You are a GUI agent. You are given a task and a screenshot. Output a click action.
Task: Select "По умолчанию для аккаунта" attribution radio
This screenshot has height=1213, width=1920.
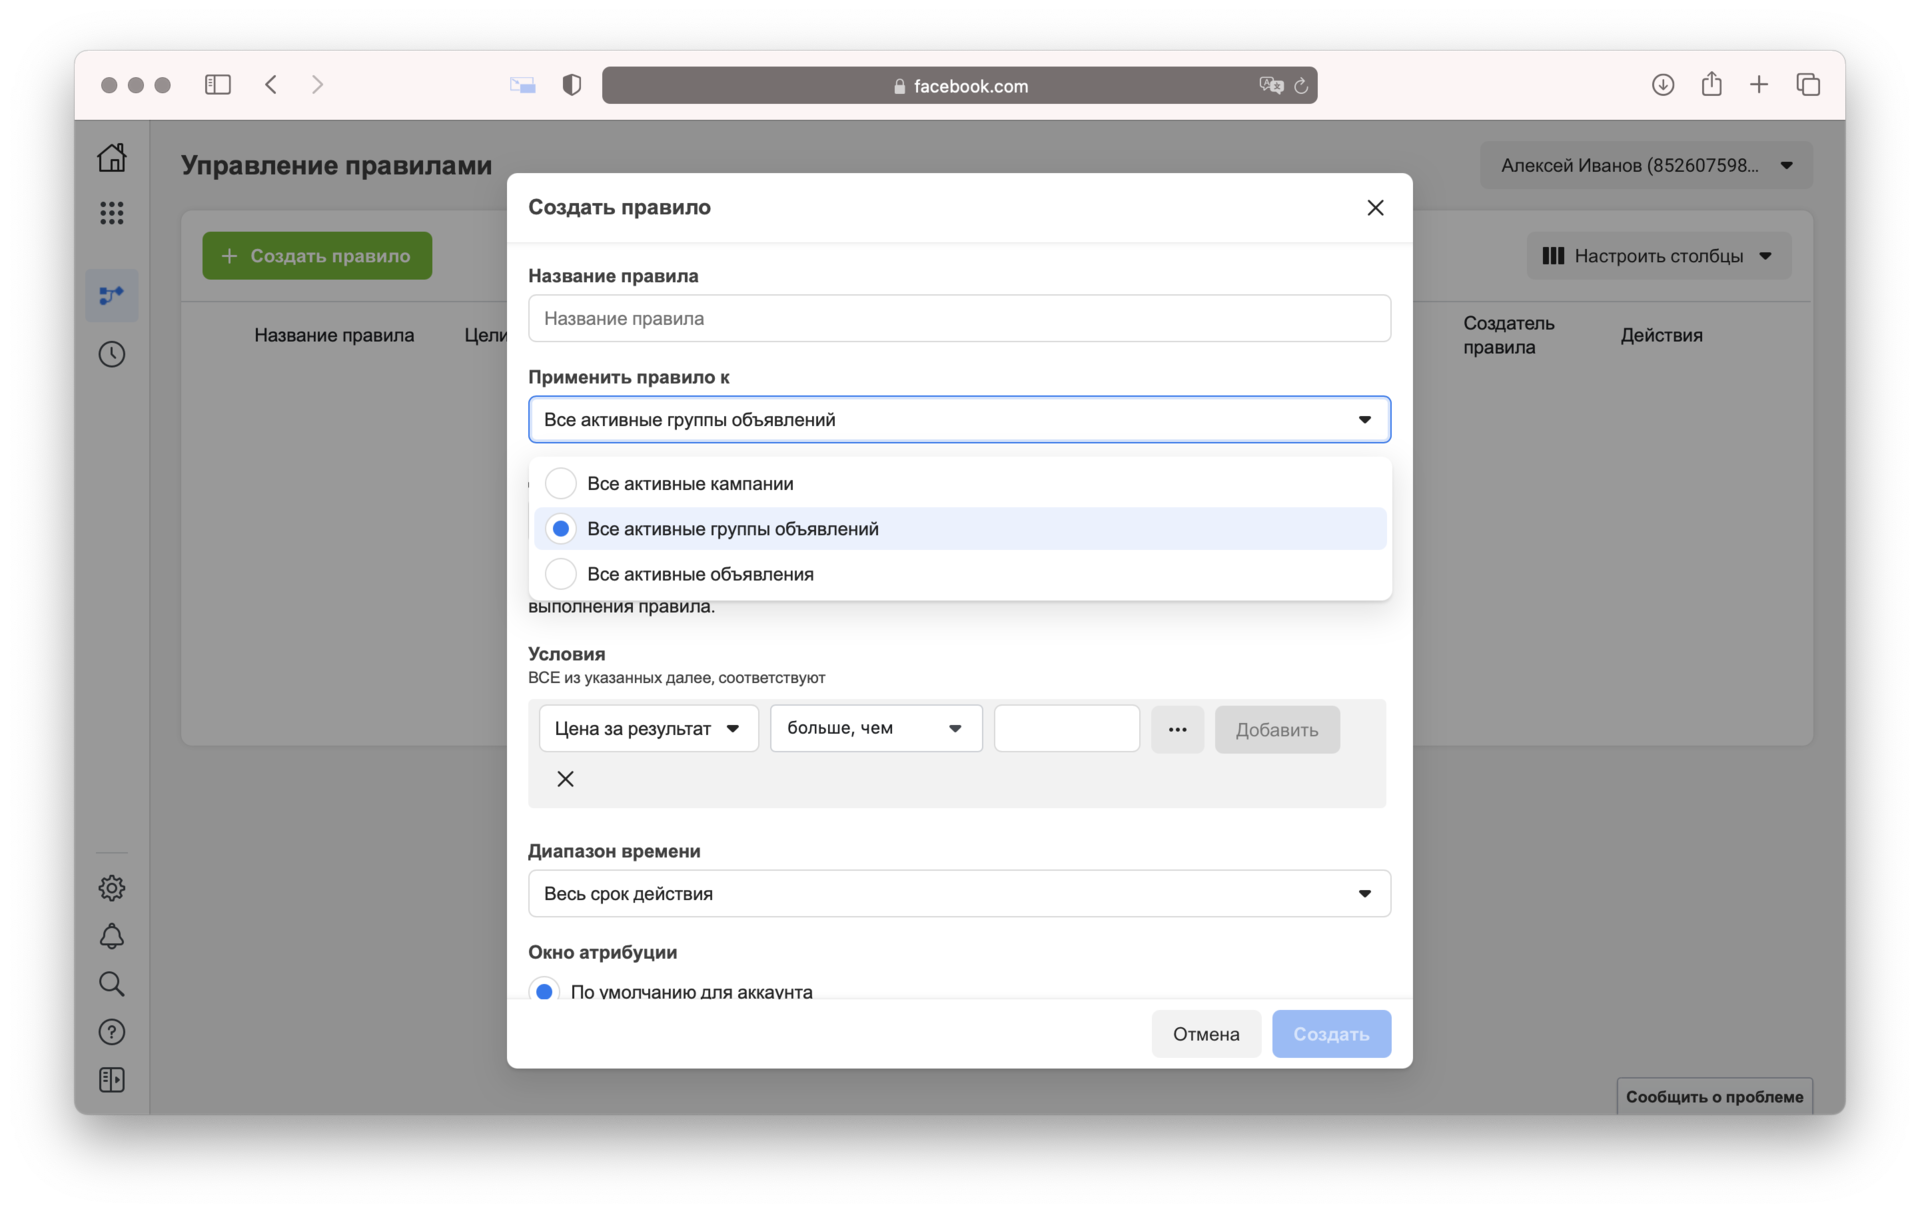(544, 991)
